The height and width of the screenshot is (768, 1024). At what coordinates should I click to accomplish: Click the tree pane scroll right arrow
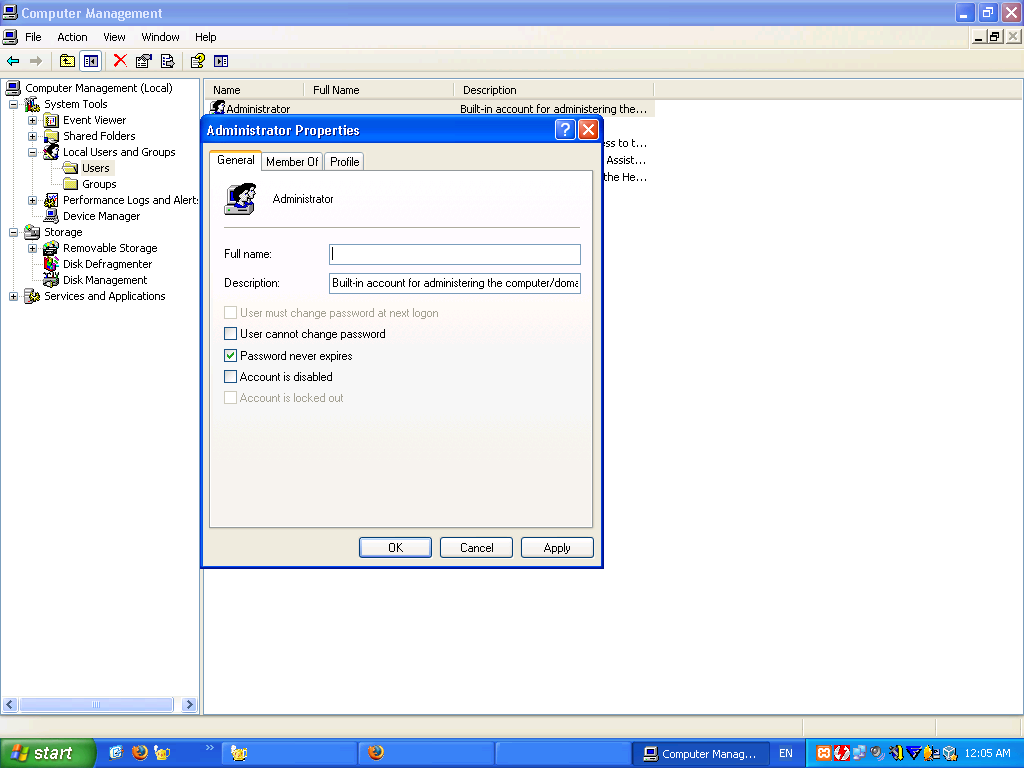(x=189, y=705)
